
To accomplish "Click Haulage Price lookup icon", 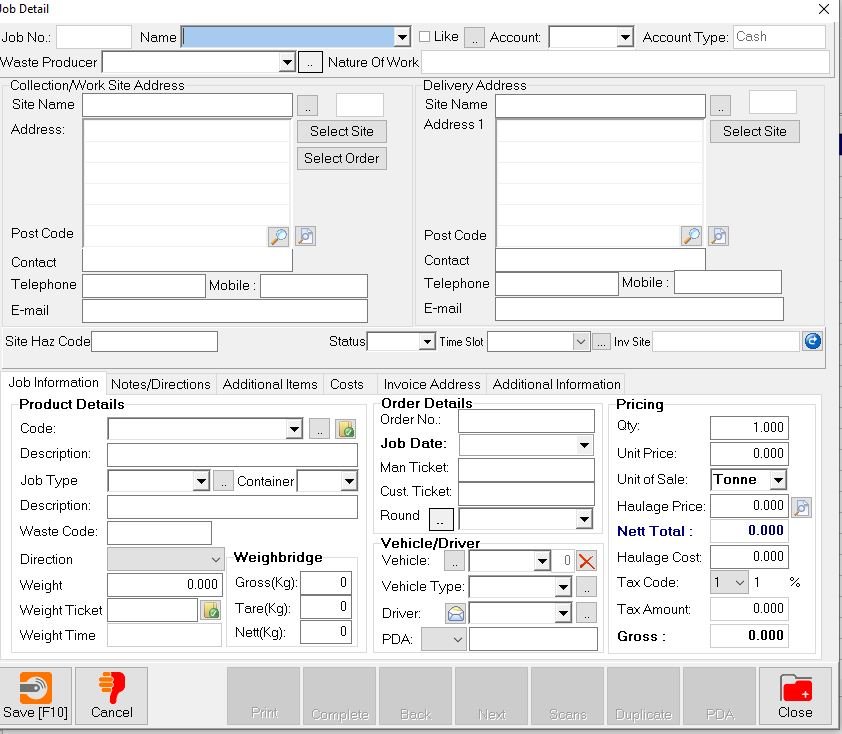I will coord(801,507).
